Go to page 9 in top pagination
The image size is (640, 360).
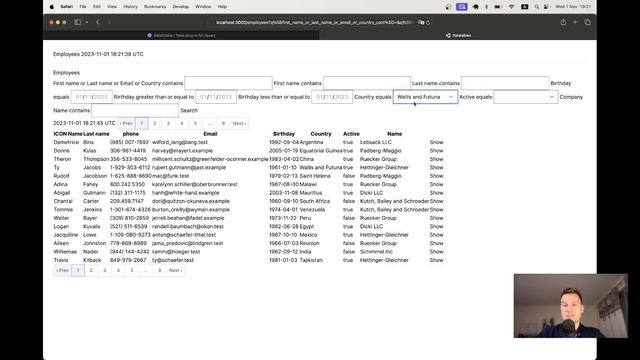pyautogui.click(x=223, y=123)
